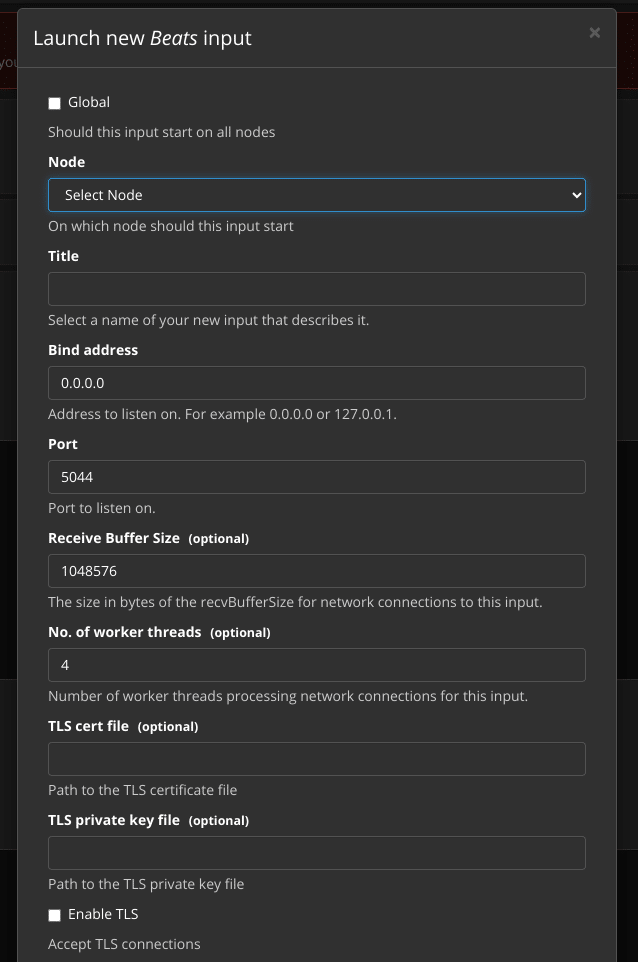Close the Launch new Beats input dialog
The width and height of the screenshot is (638, 962).
(594, 33)
